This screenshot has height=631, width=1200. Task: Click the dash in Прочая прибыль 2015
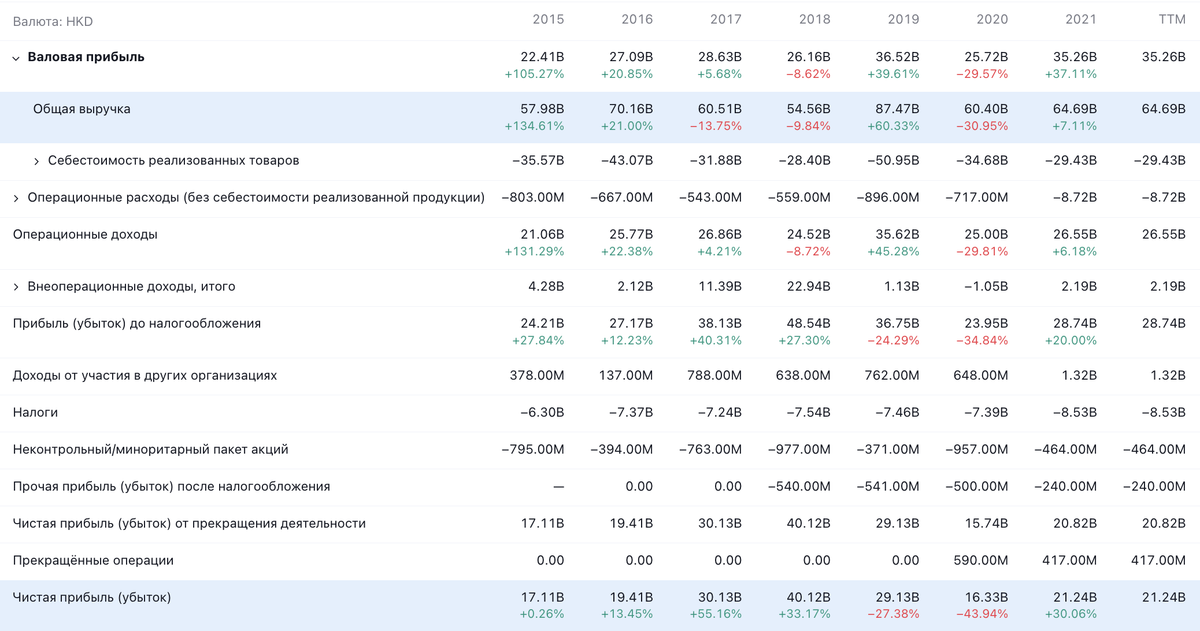tap(559, 487)
